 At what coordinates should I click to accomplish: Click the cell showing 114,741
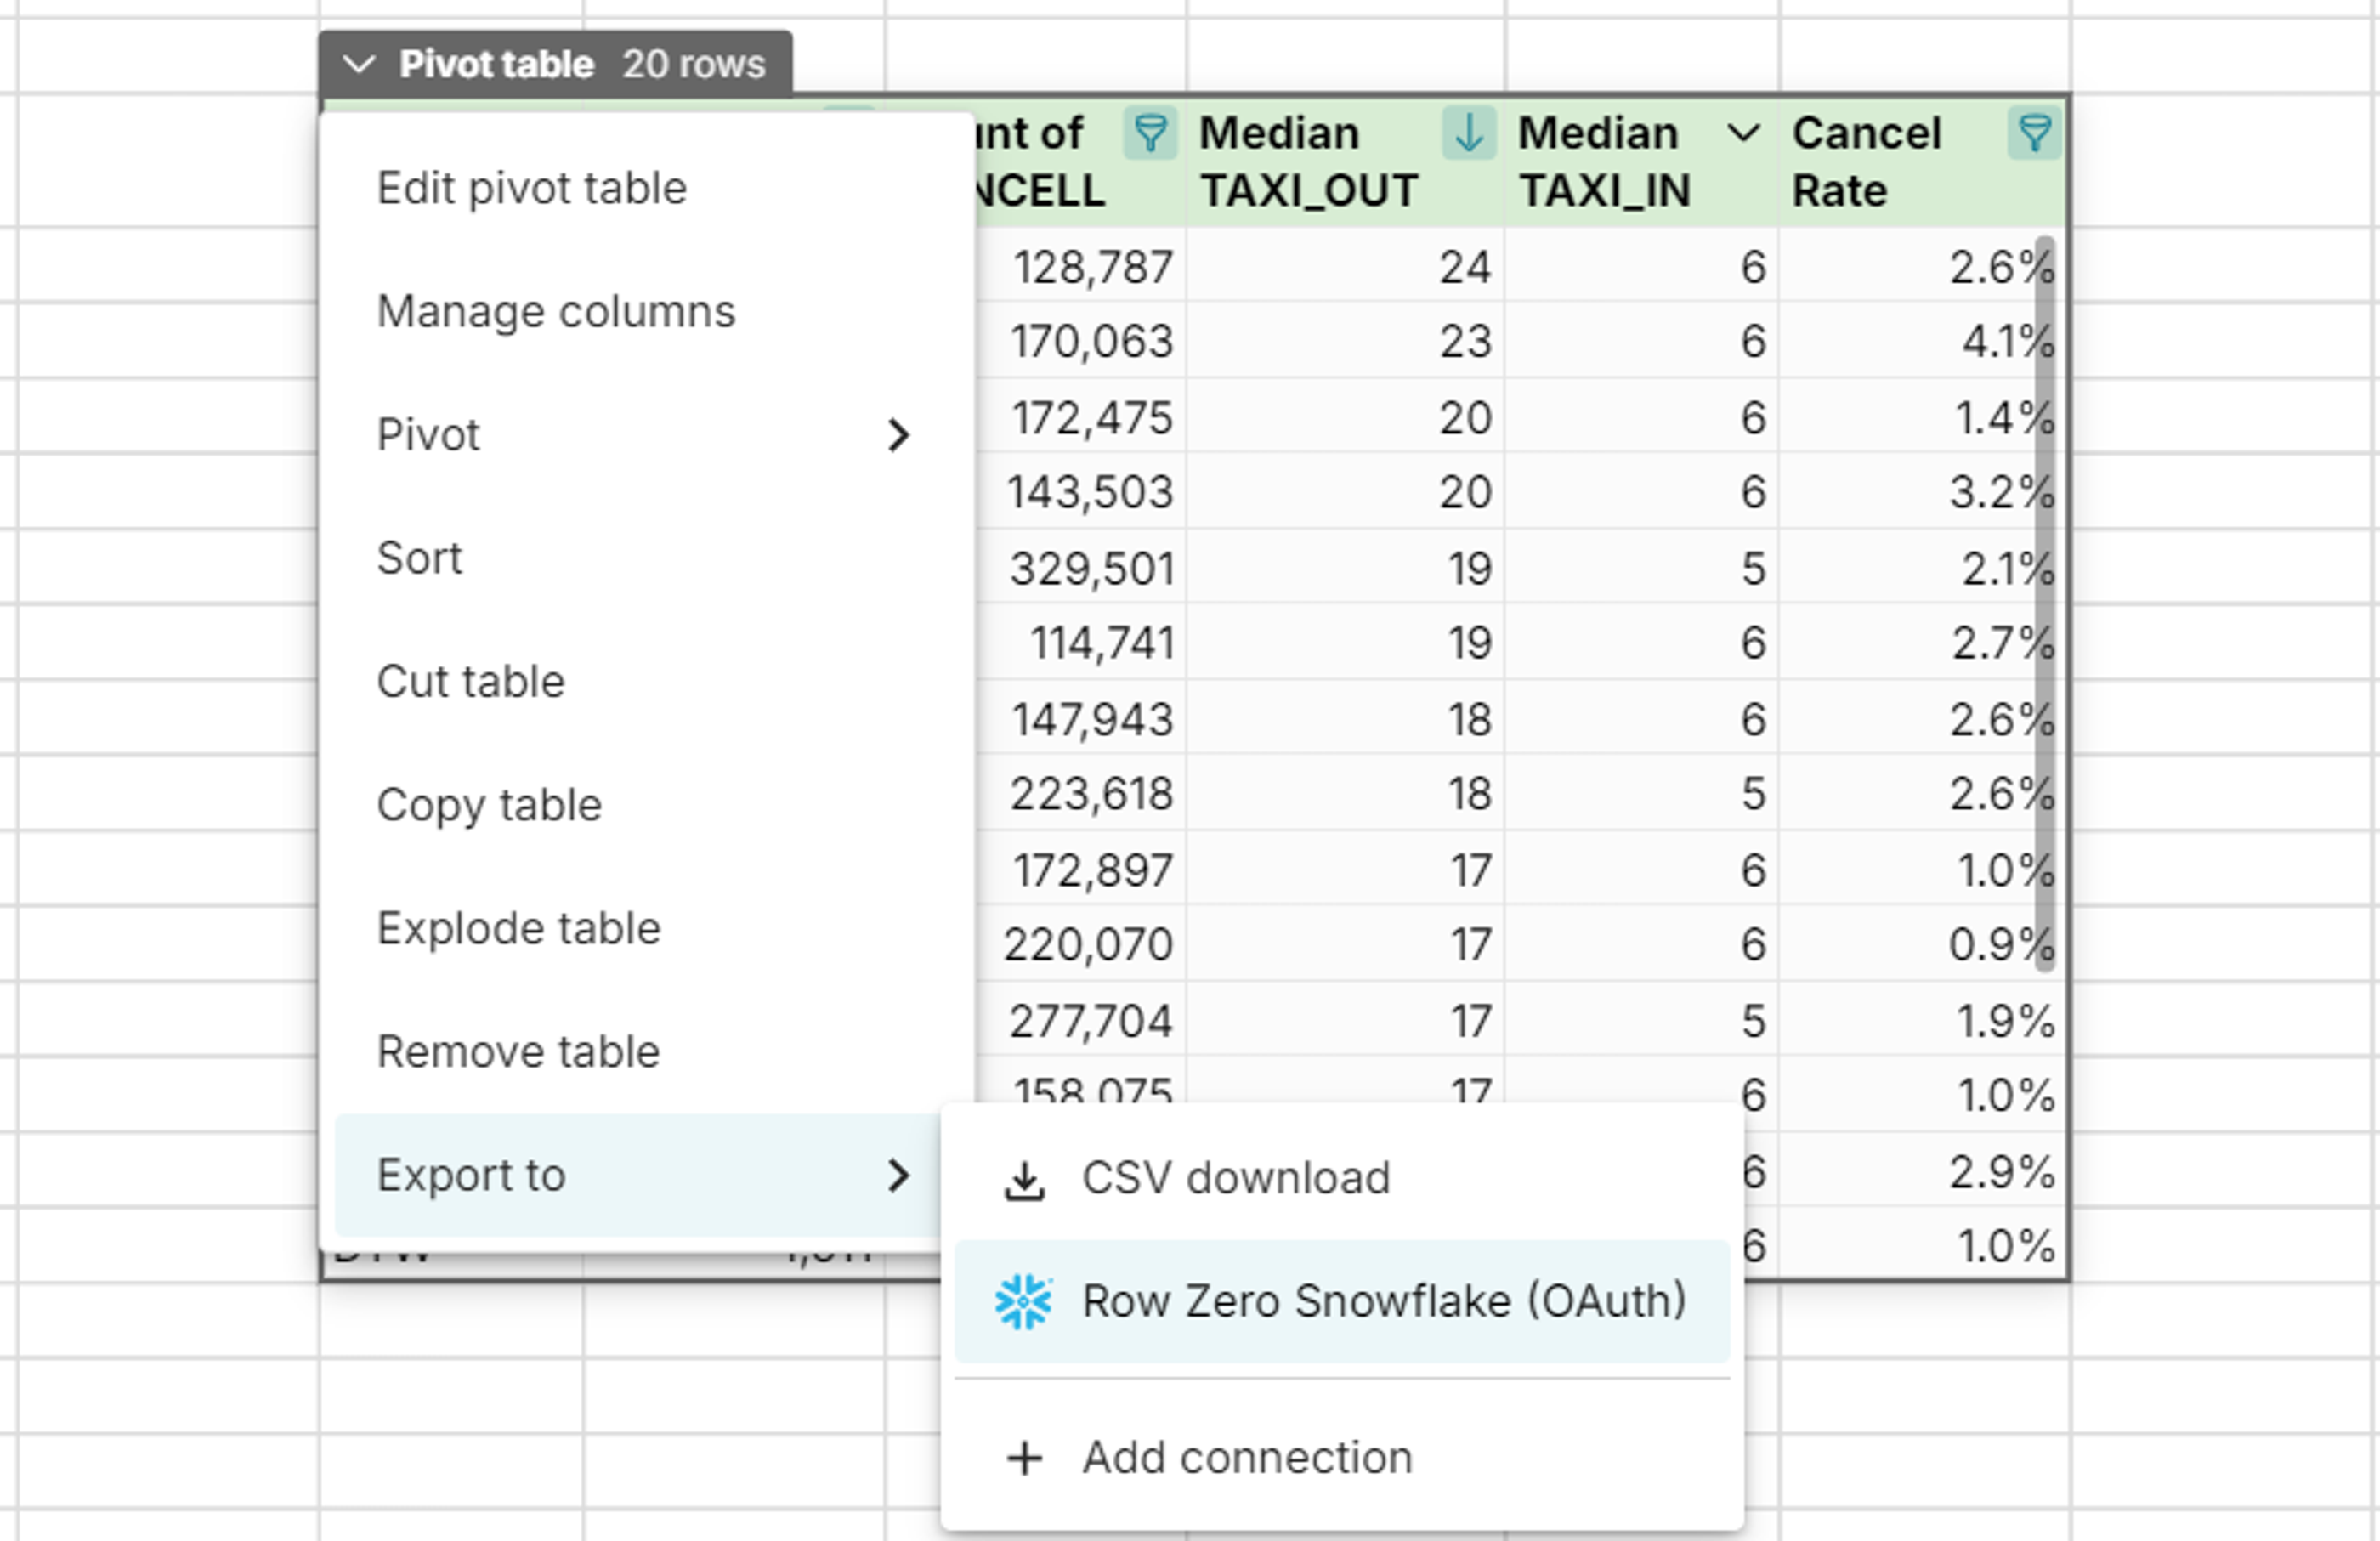(1082, 642)
